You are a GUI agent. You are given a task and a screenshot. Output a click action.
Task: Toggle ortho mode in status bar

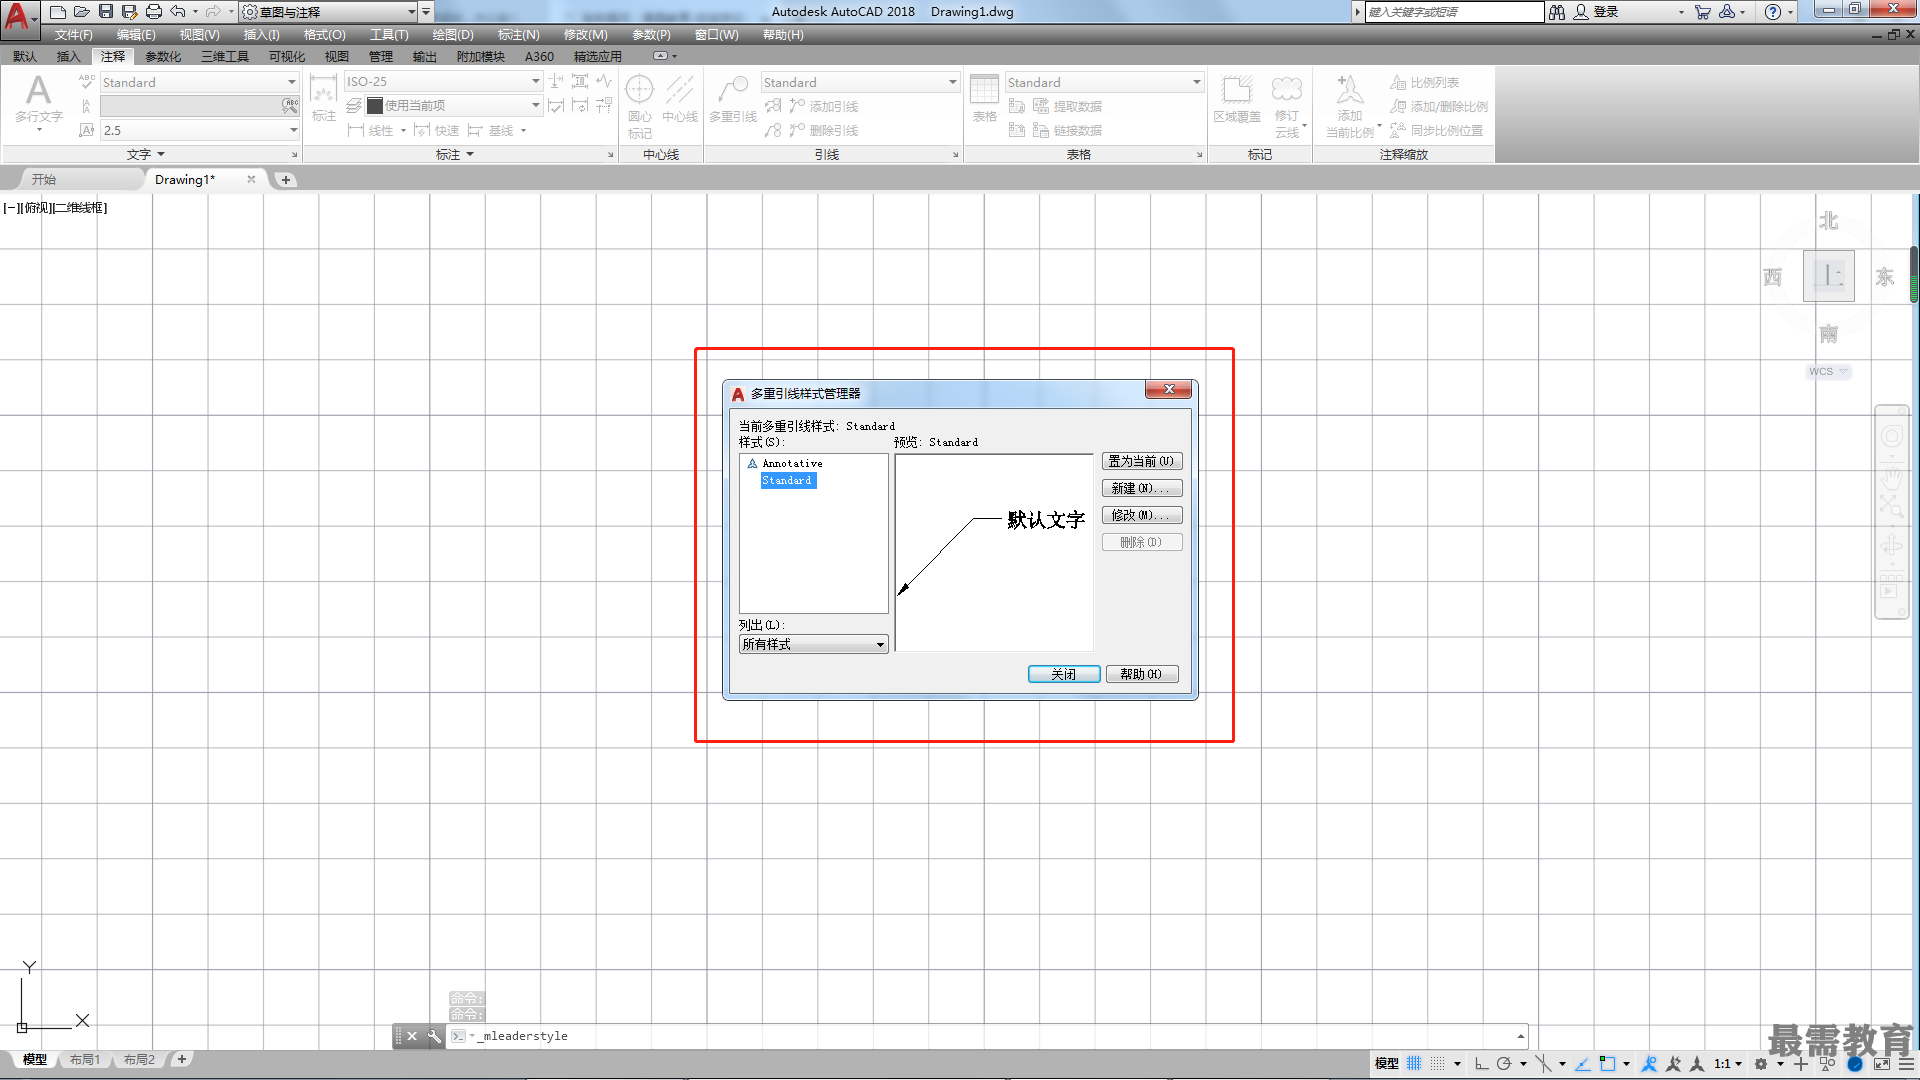[x=1481, y=1064]
